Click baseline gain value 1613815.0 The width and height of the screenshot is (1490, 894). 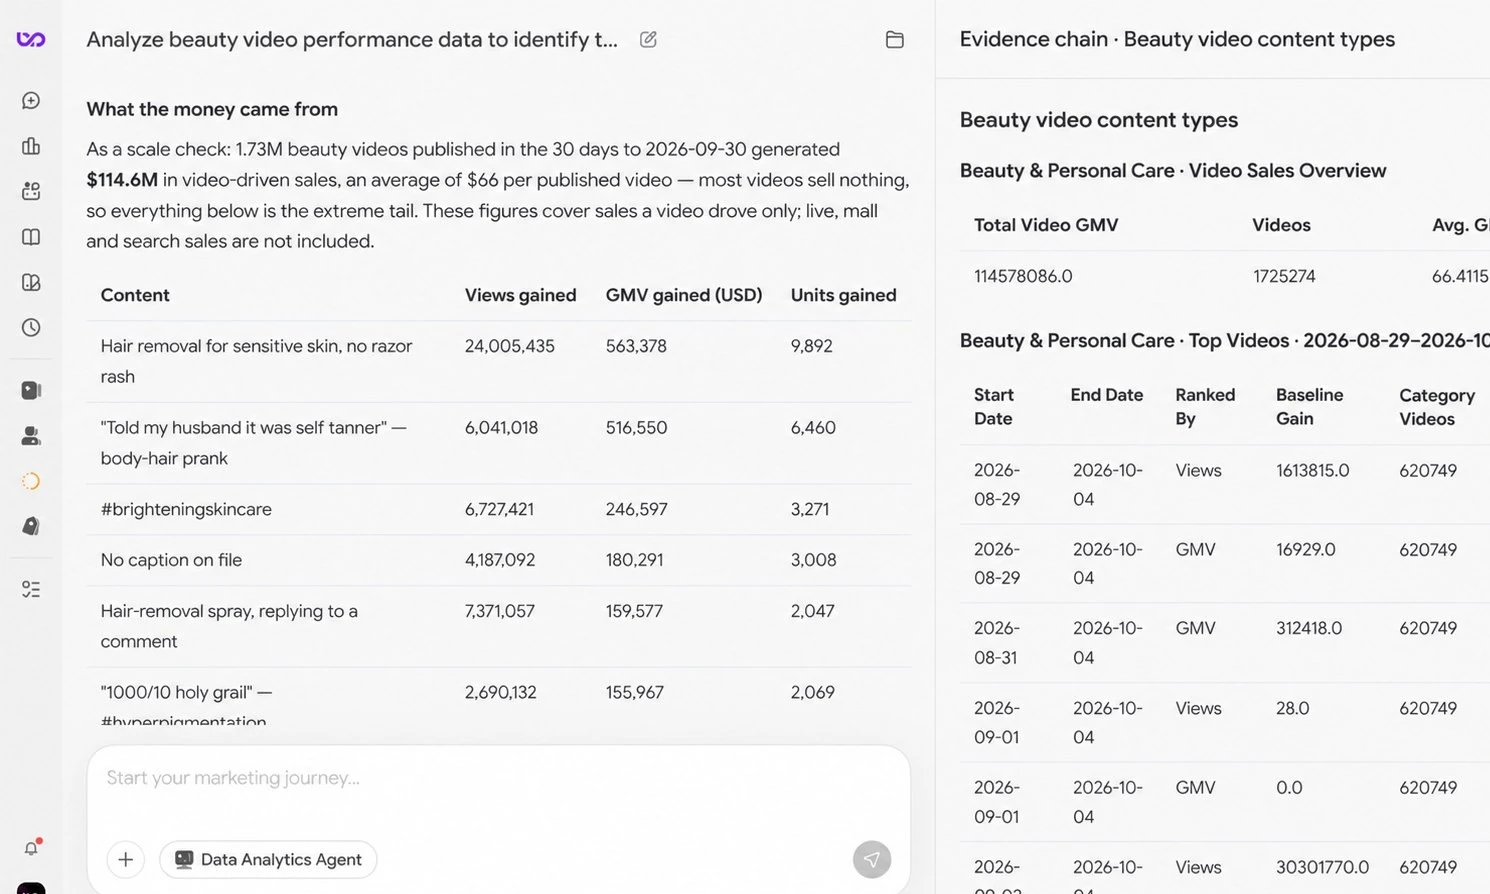(1312, 470)
